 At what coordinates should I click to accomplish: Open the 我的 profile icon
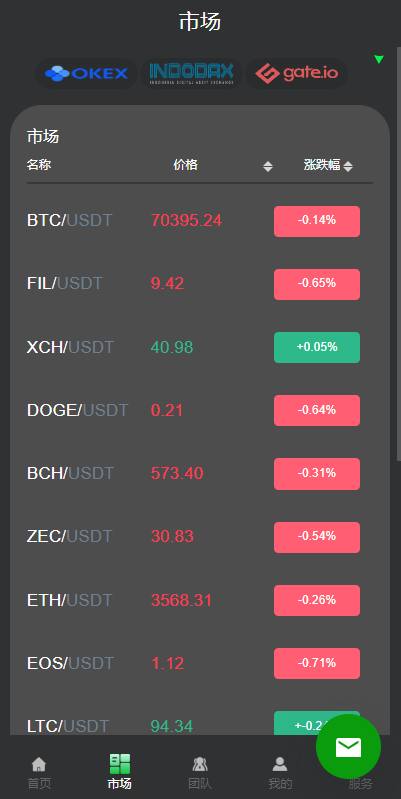[x=280, y=764]
